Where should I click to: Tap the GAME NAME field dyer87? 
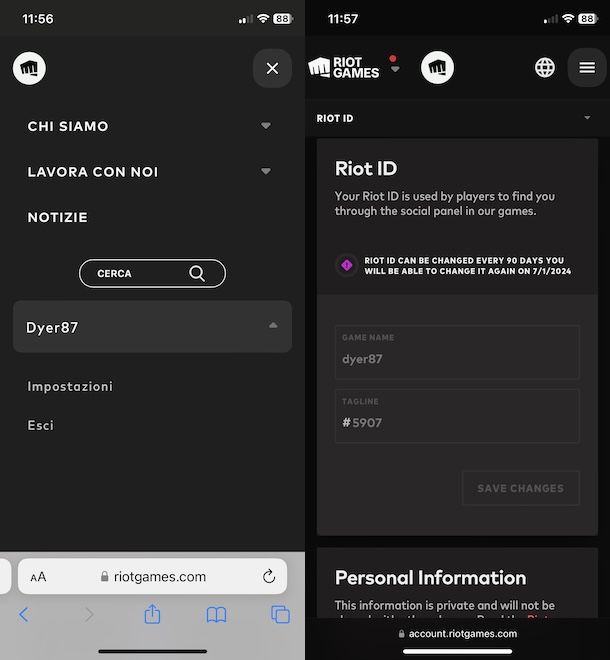pyautogui.click(x=457, y=352)
